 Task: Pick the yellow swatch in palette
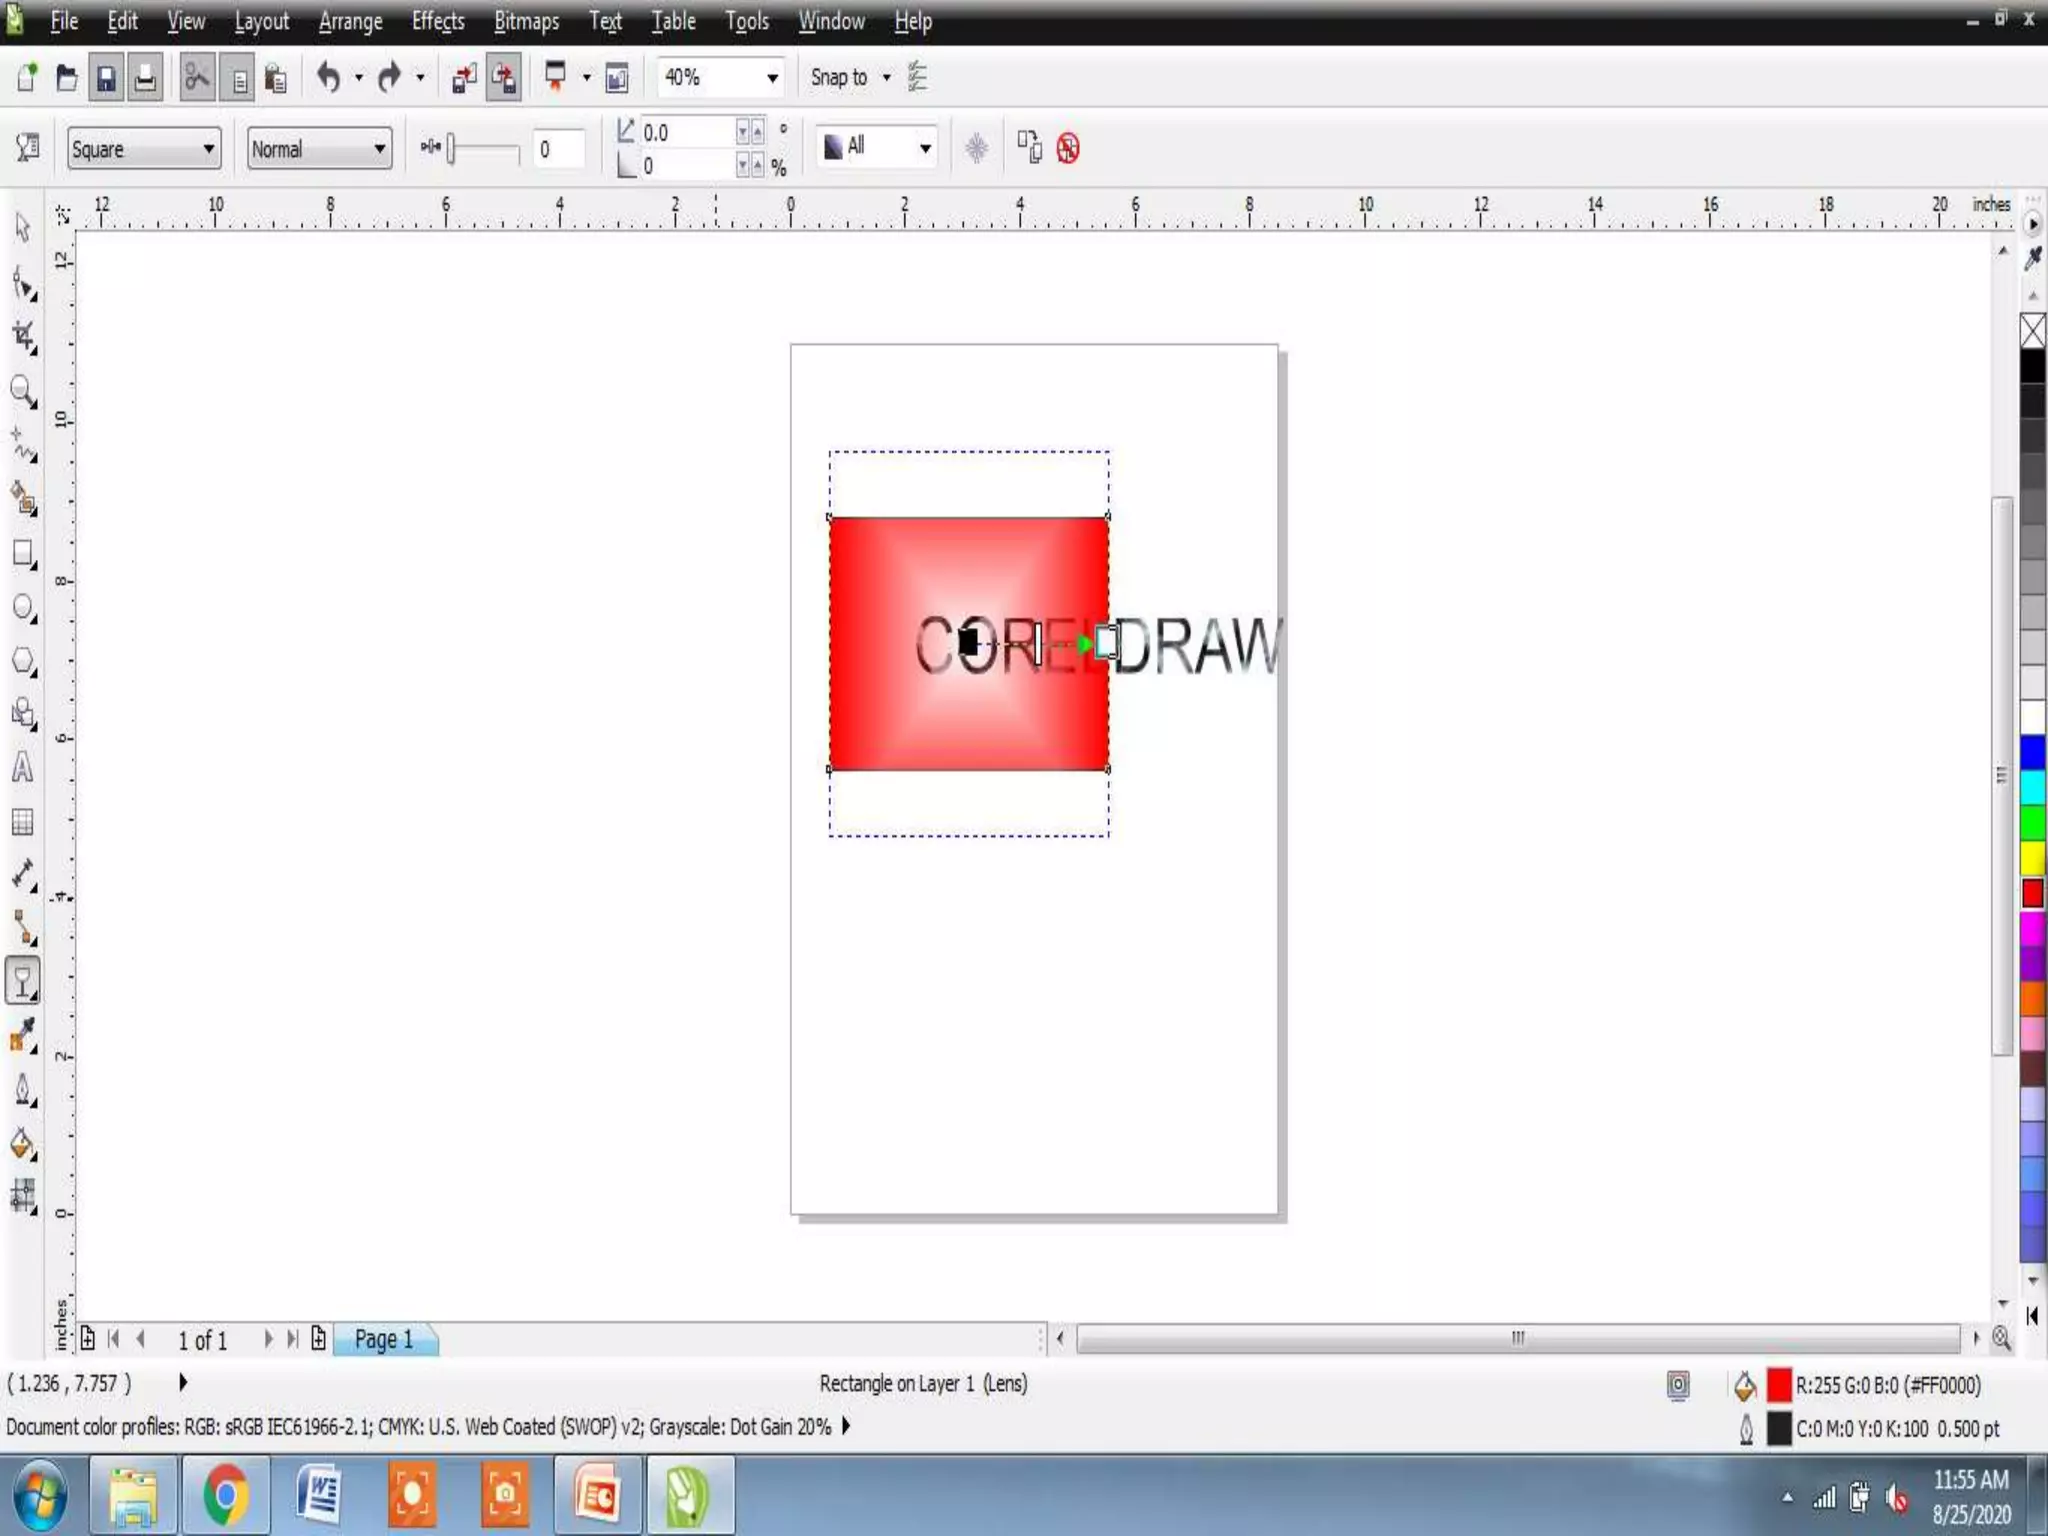click(x=2032, y=857)
